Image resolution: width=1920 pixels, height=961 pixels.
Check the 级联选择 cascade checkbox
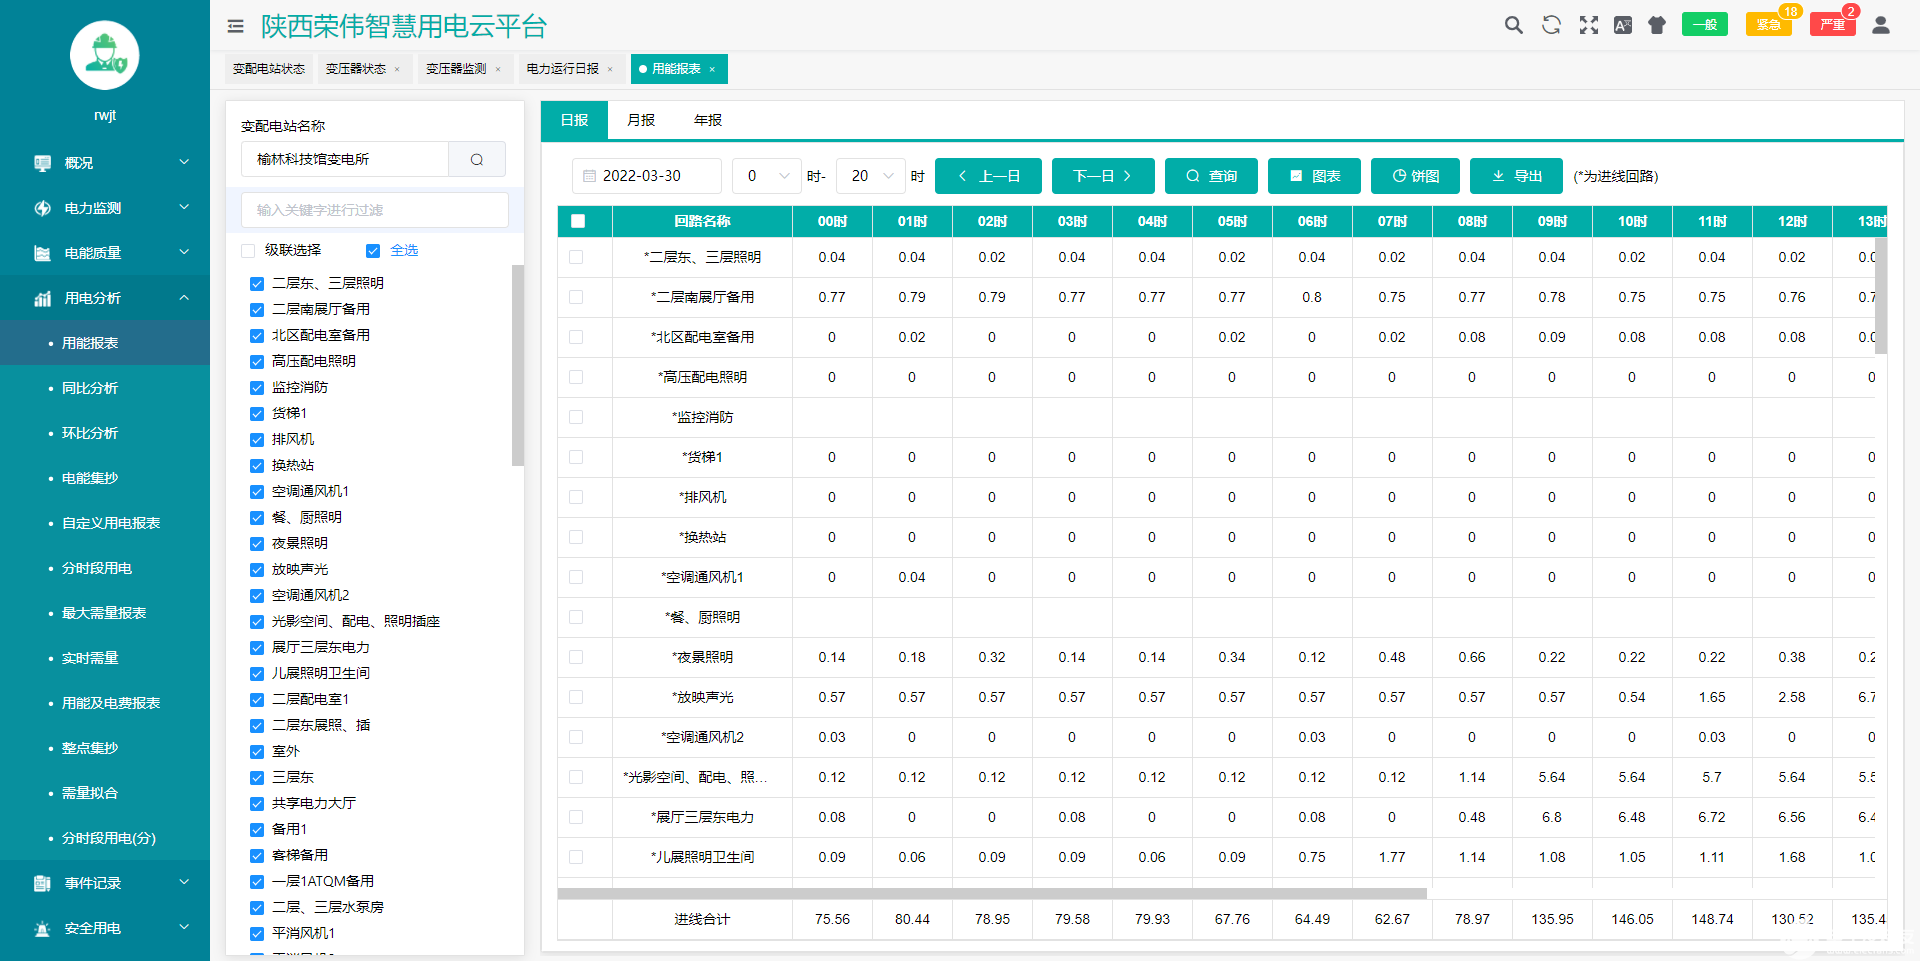pos(248,250)
